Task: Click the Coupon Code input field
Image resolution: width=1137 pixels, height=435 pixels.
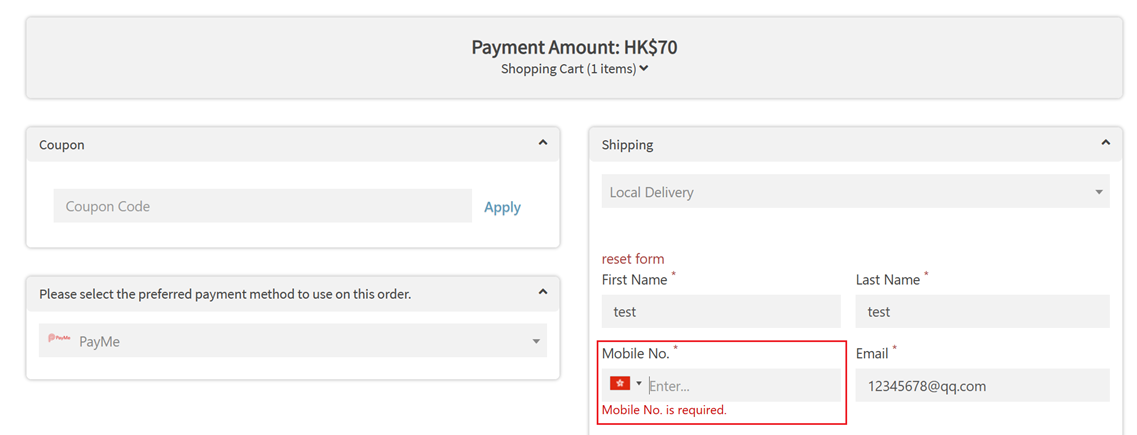Action: [x=262, y=206]
